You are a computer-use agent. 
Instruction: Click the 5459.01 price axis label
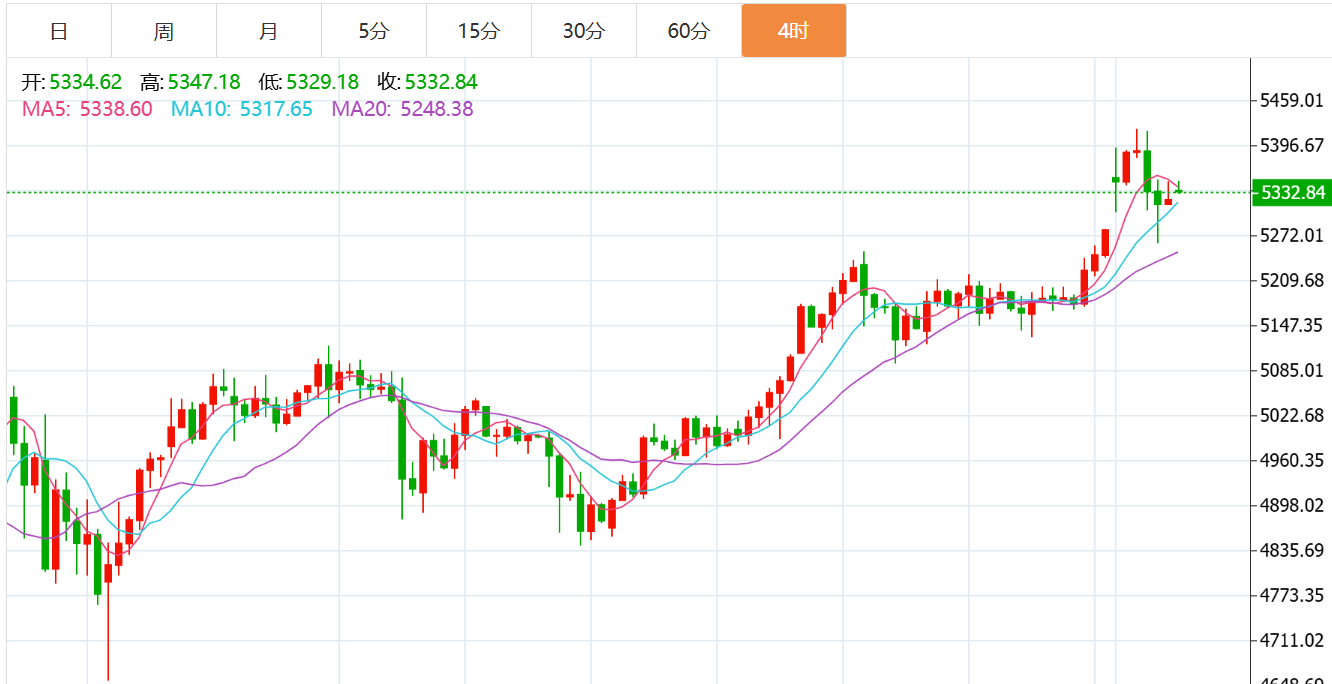tap(1292, 101)
